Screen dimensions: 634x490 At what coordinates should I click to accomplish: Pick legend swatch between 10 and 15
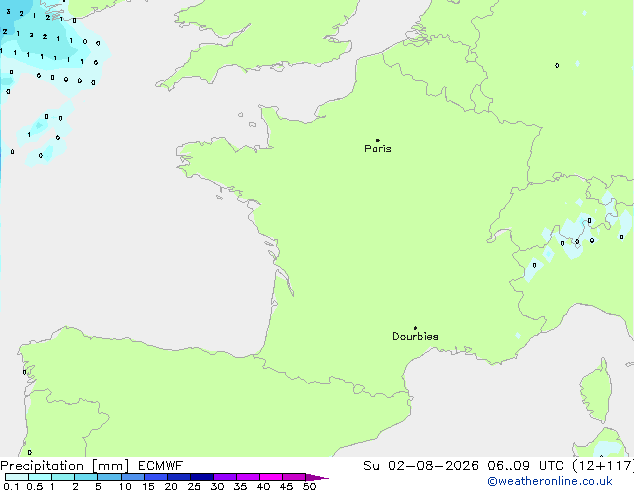(133, 477)
